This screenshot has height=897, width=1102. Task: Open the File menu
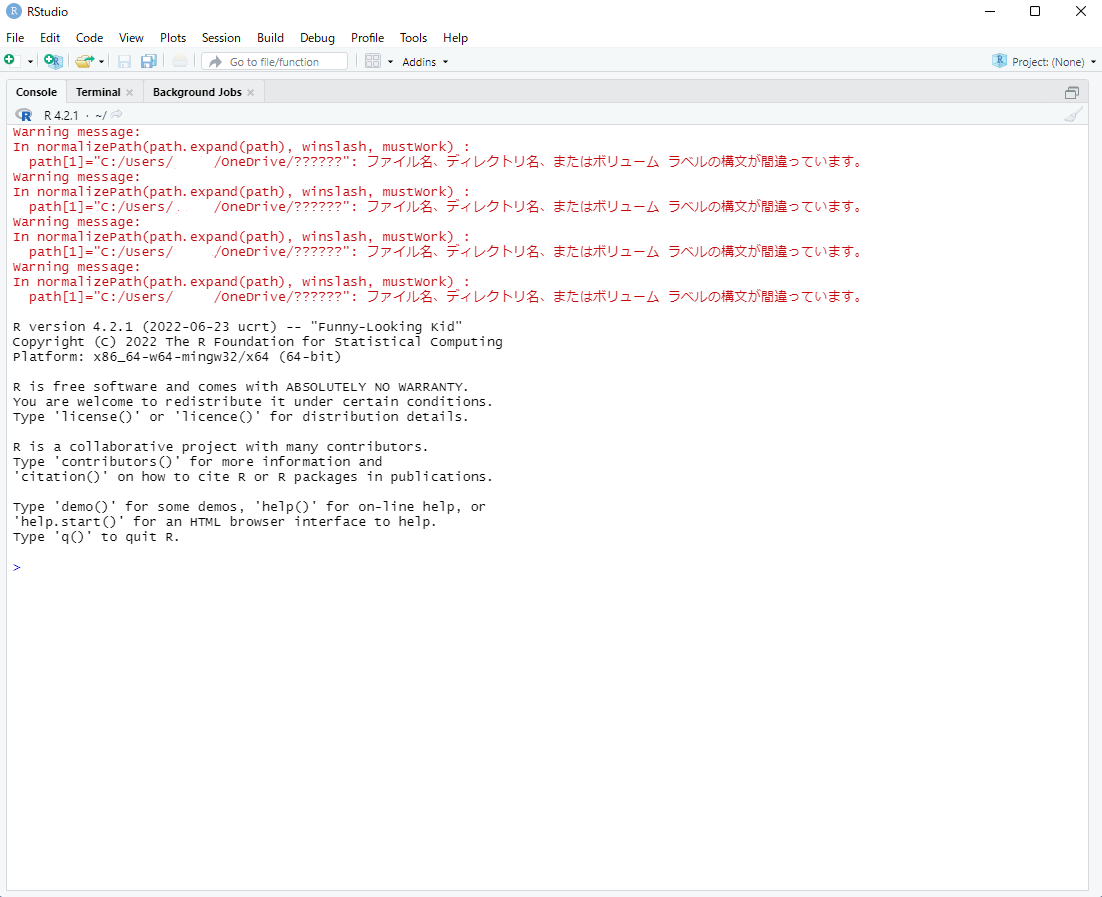click(x=15, y=38)
